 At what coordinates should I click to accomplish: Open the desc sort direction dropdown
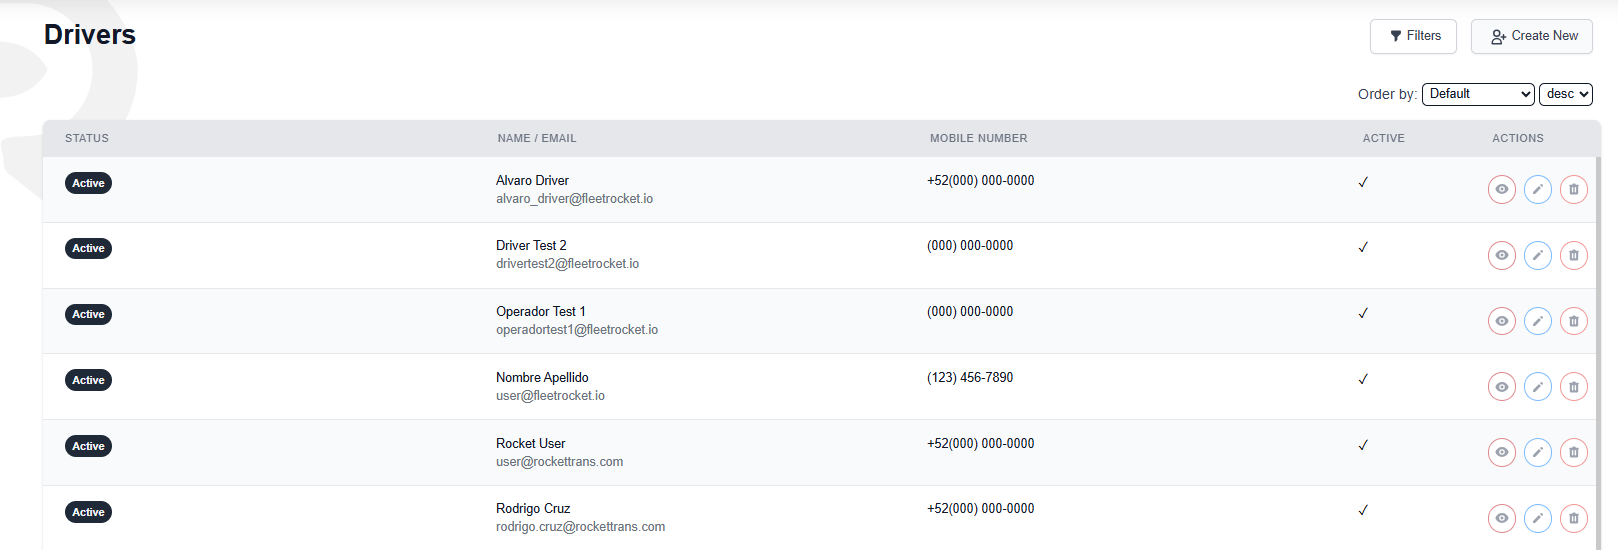(1565, 94)
